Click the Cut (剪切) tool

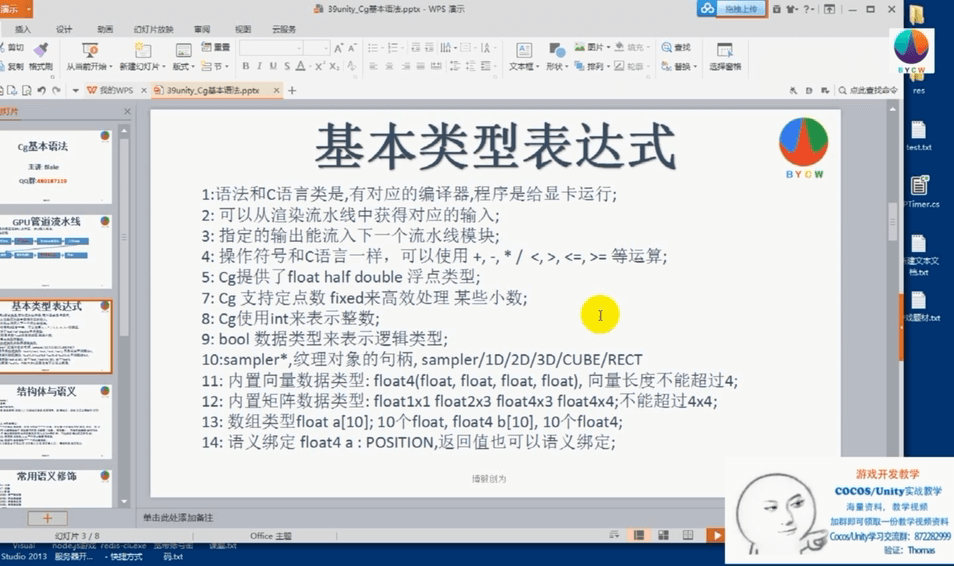point(12,47)
